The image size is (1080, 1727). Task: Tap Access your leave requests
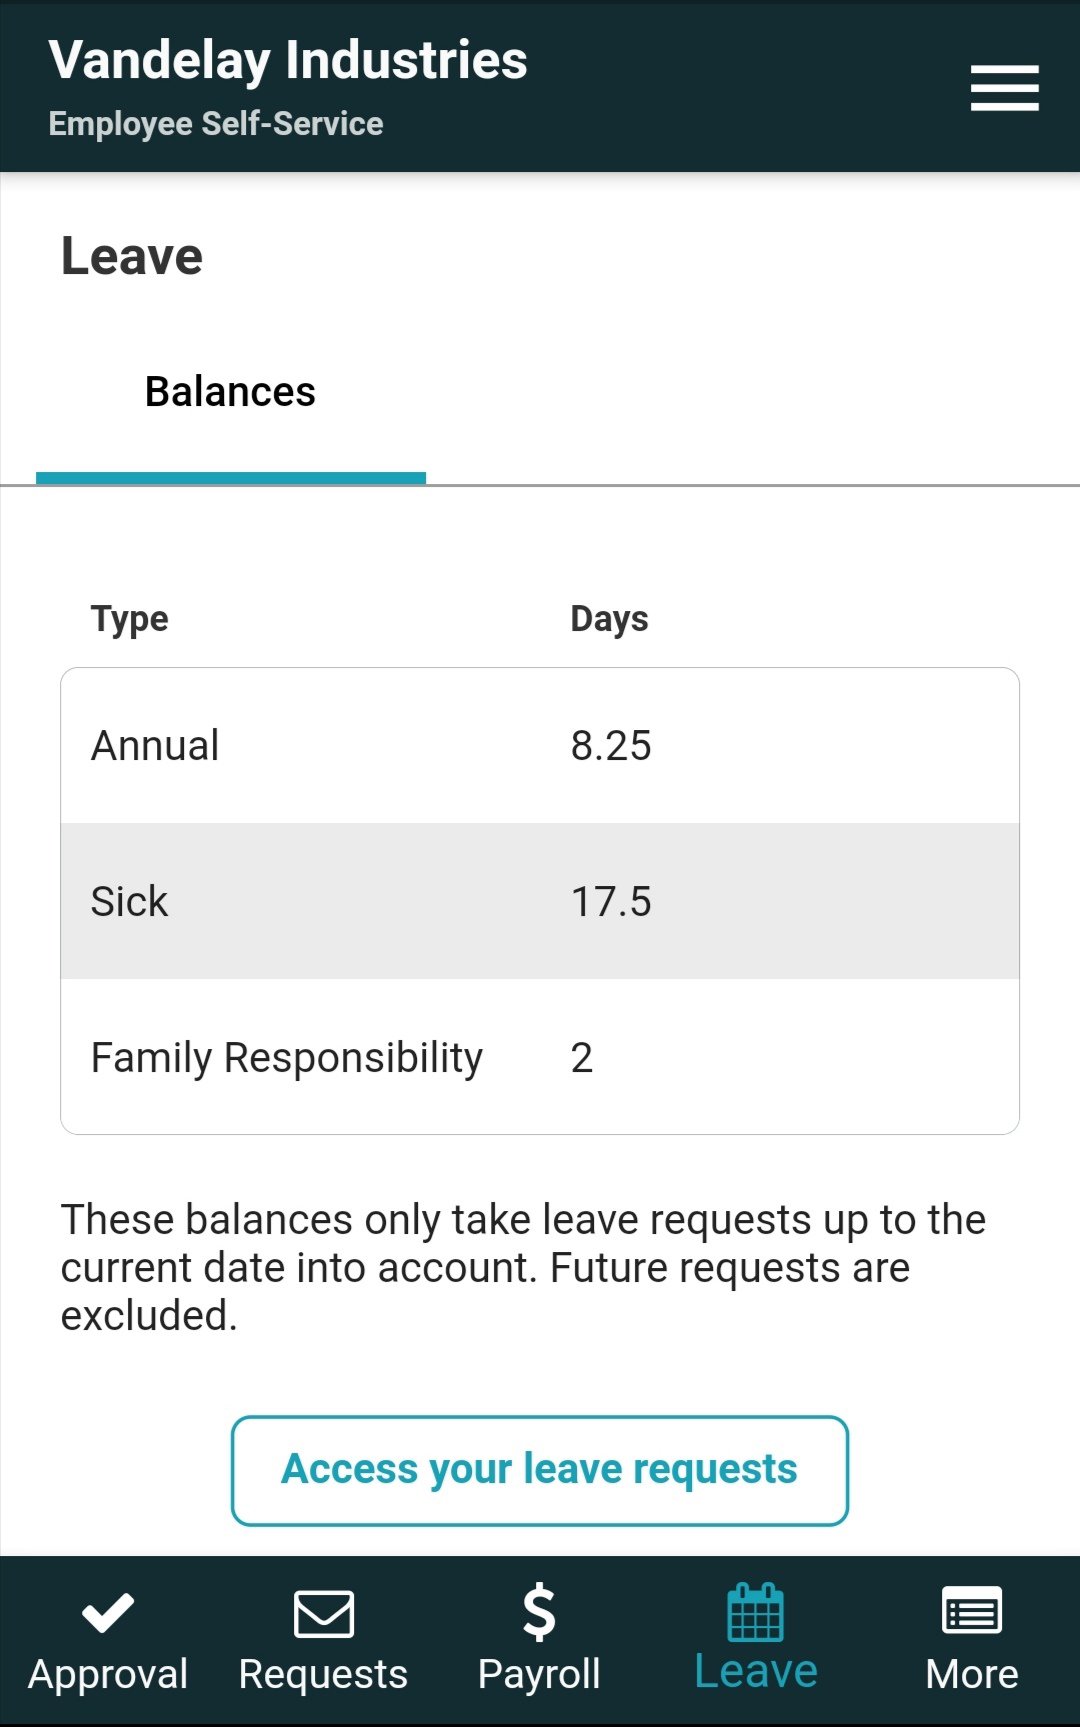(x=539, y=1468)
